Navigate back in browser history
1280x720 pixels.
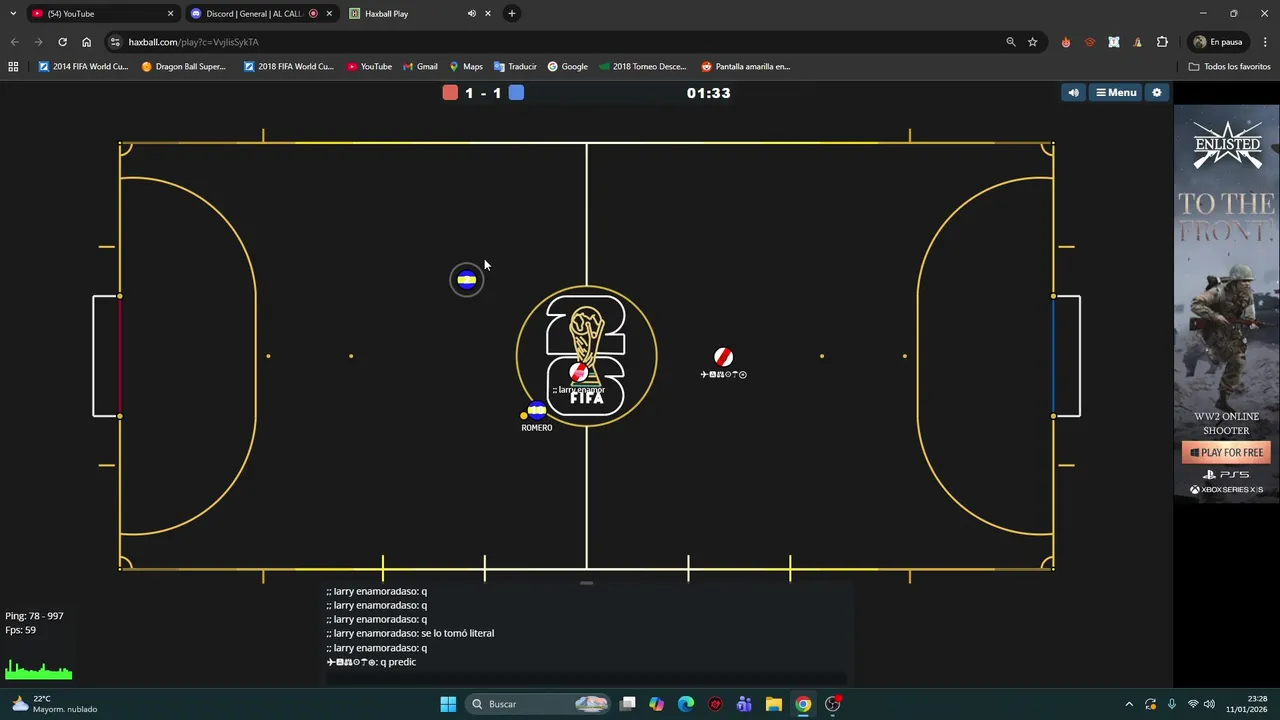(14, 42)
